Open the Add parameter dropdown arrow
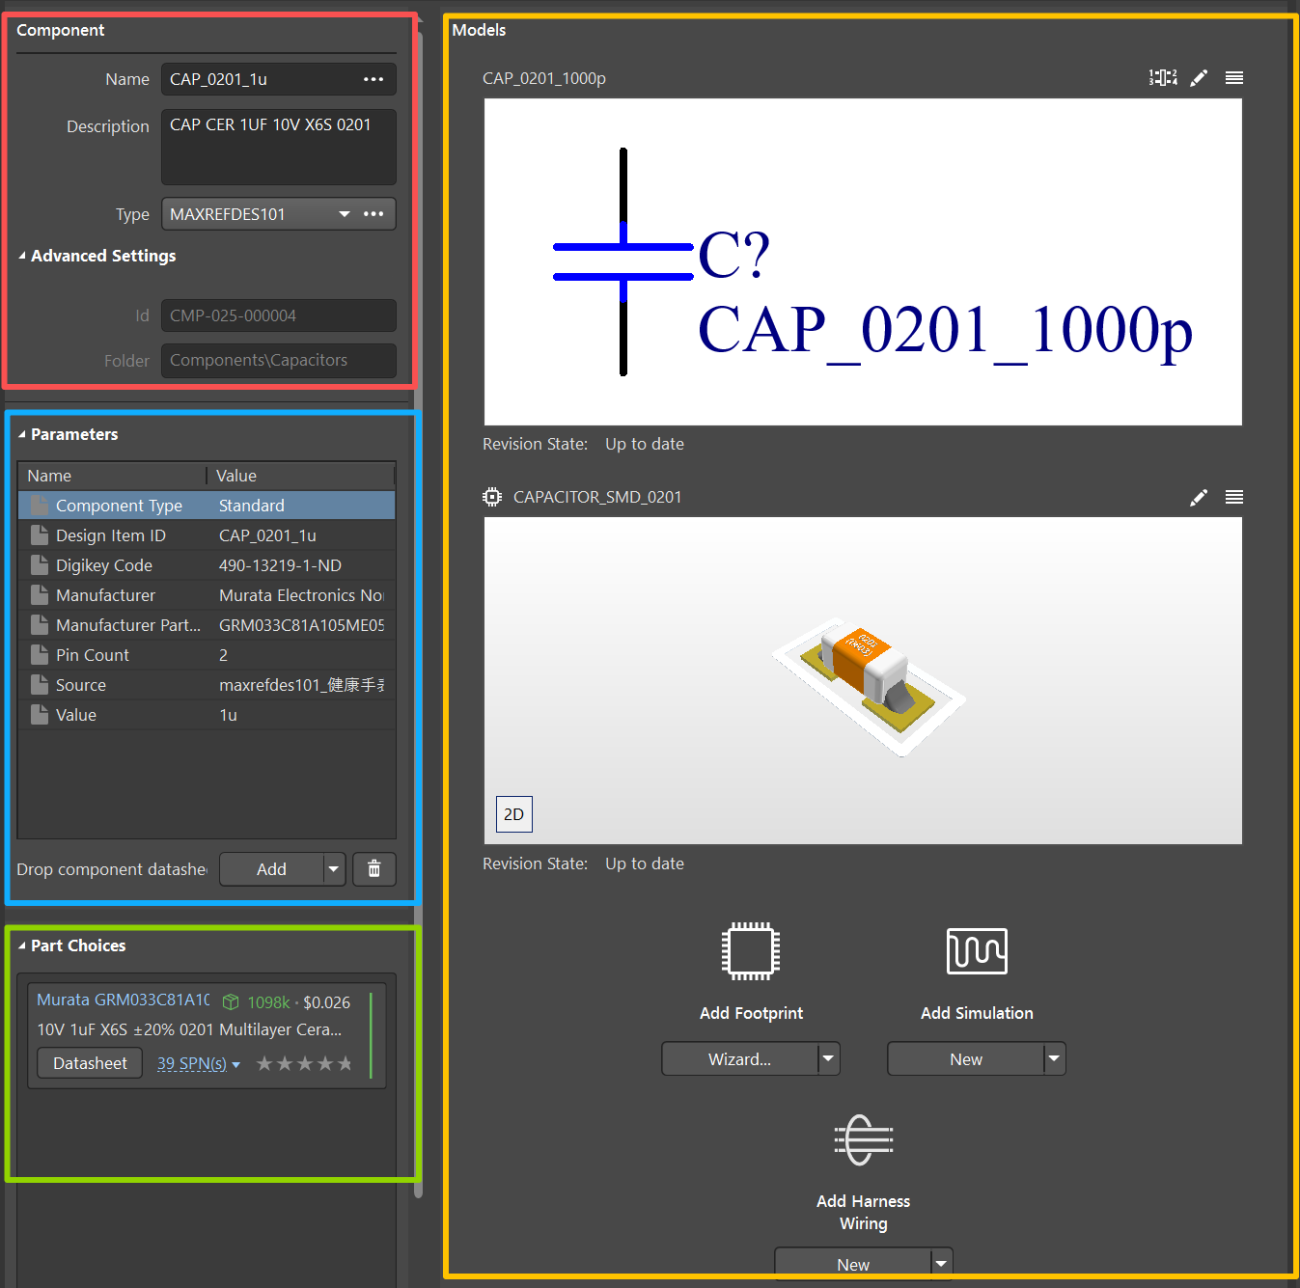This screenshot has width=1300, height=1288. coord(334,869)
